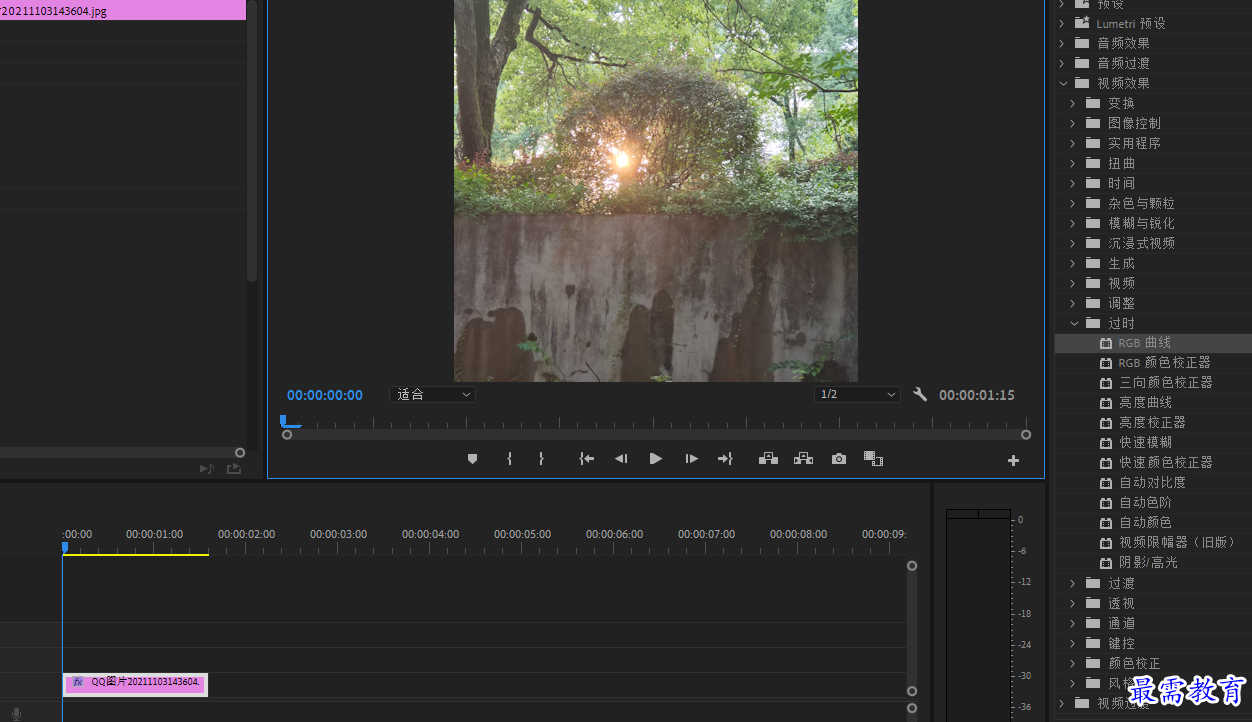Click the Program monitor left zoom handle
The image size is (1252, 722).
287,435
